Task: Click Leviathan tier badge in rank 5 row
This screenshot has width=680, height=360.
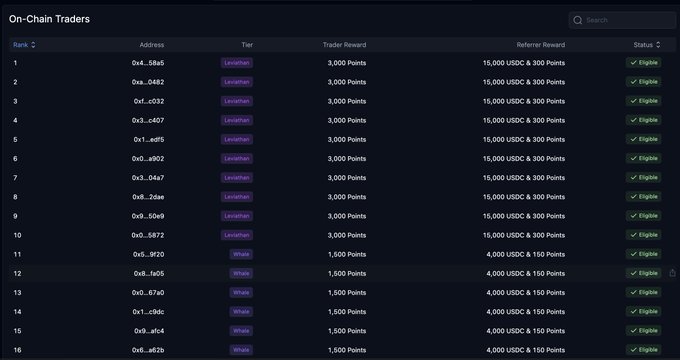Action: pos(237,139)
